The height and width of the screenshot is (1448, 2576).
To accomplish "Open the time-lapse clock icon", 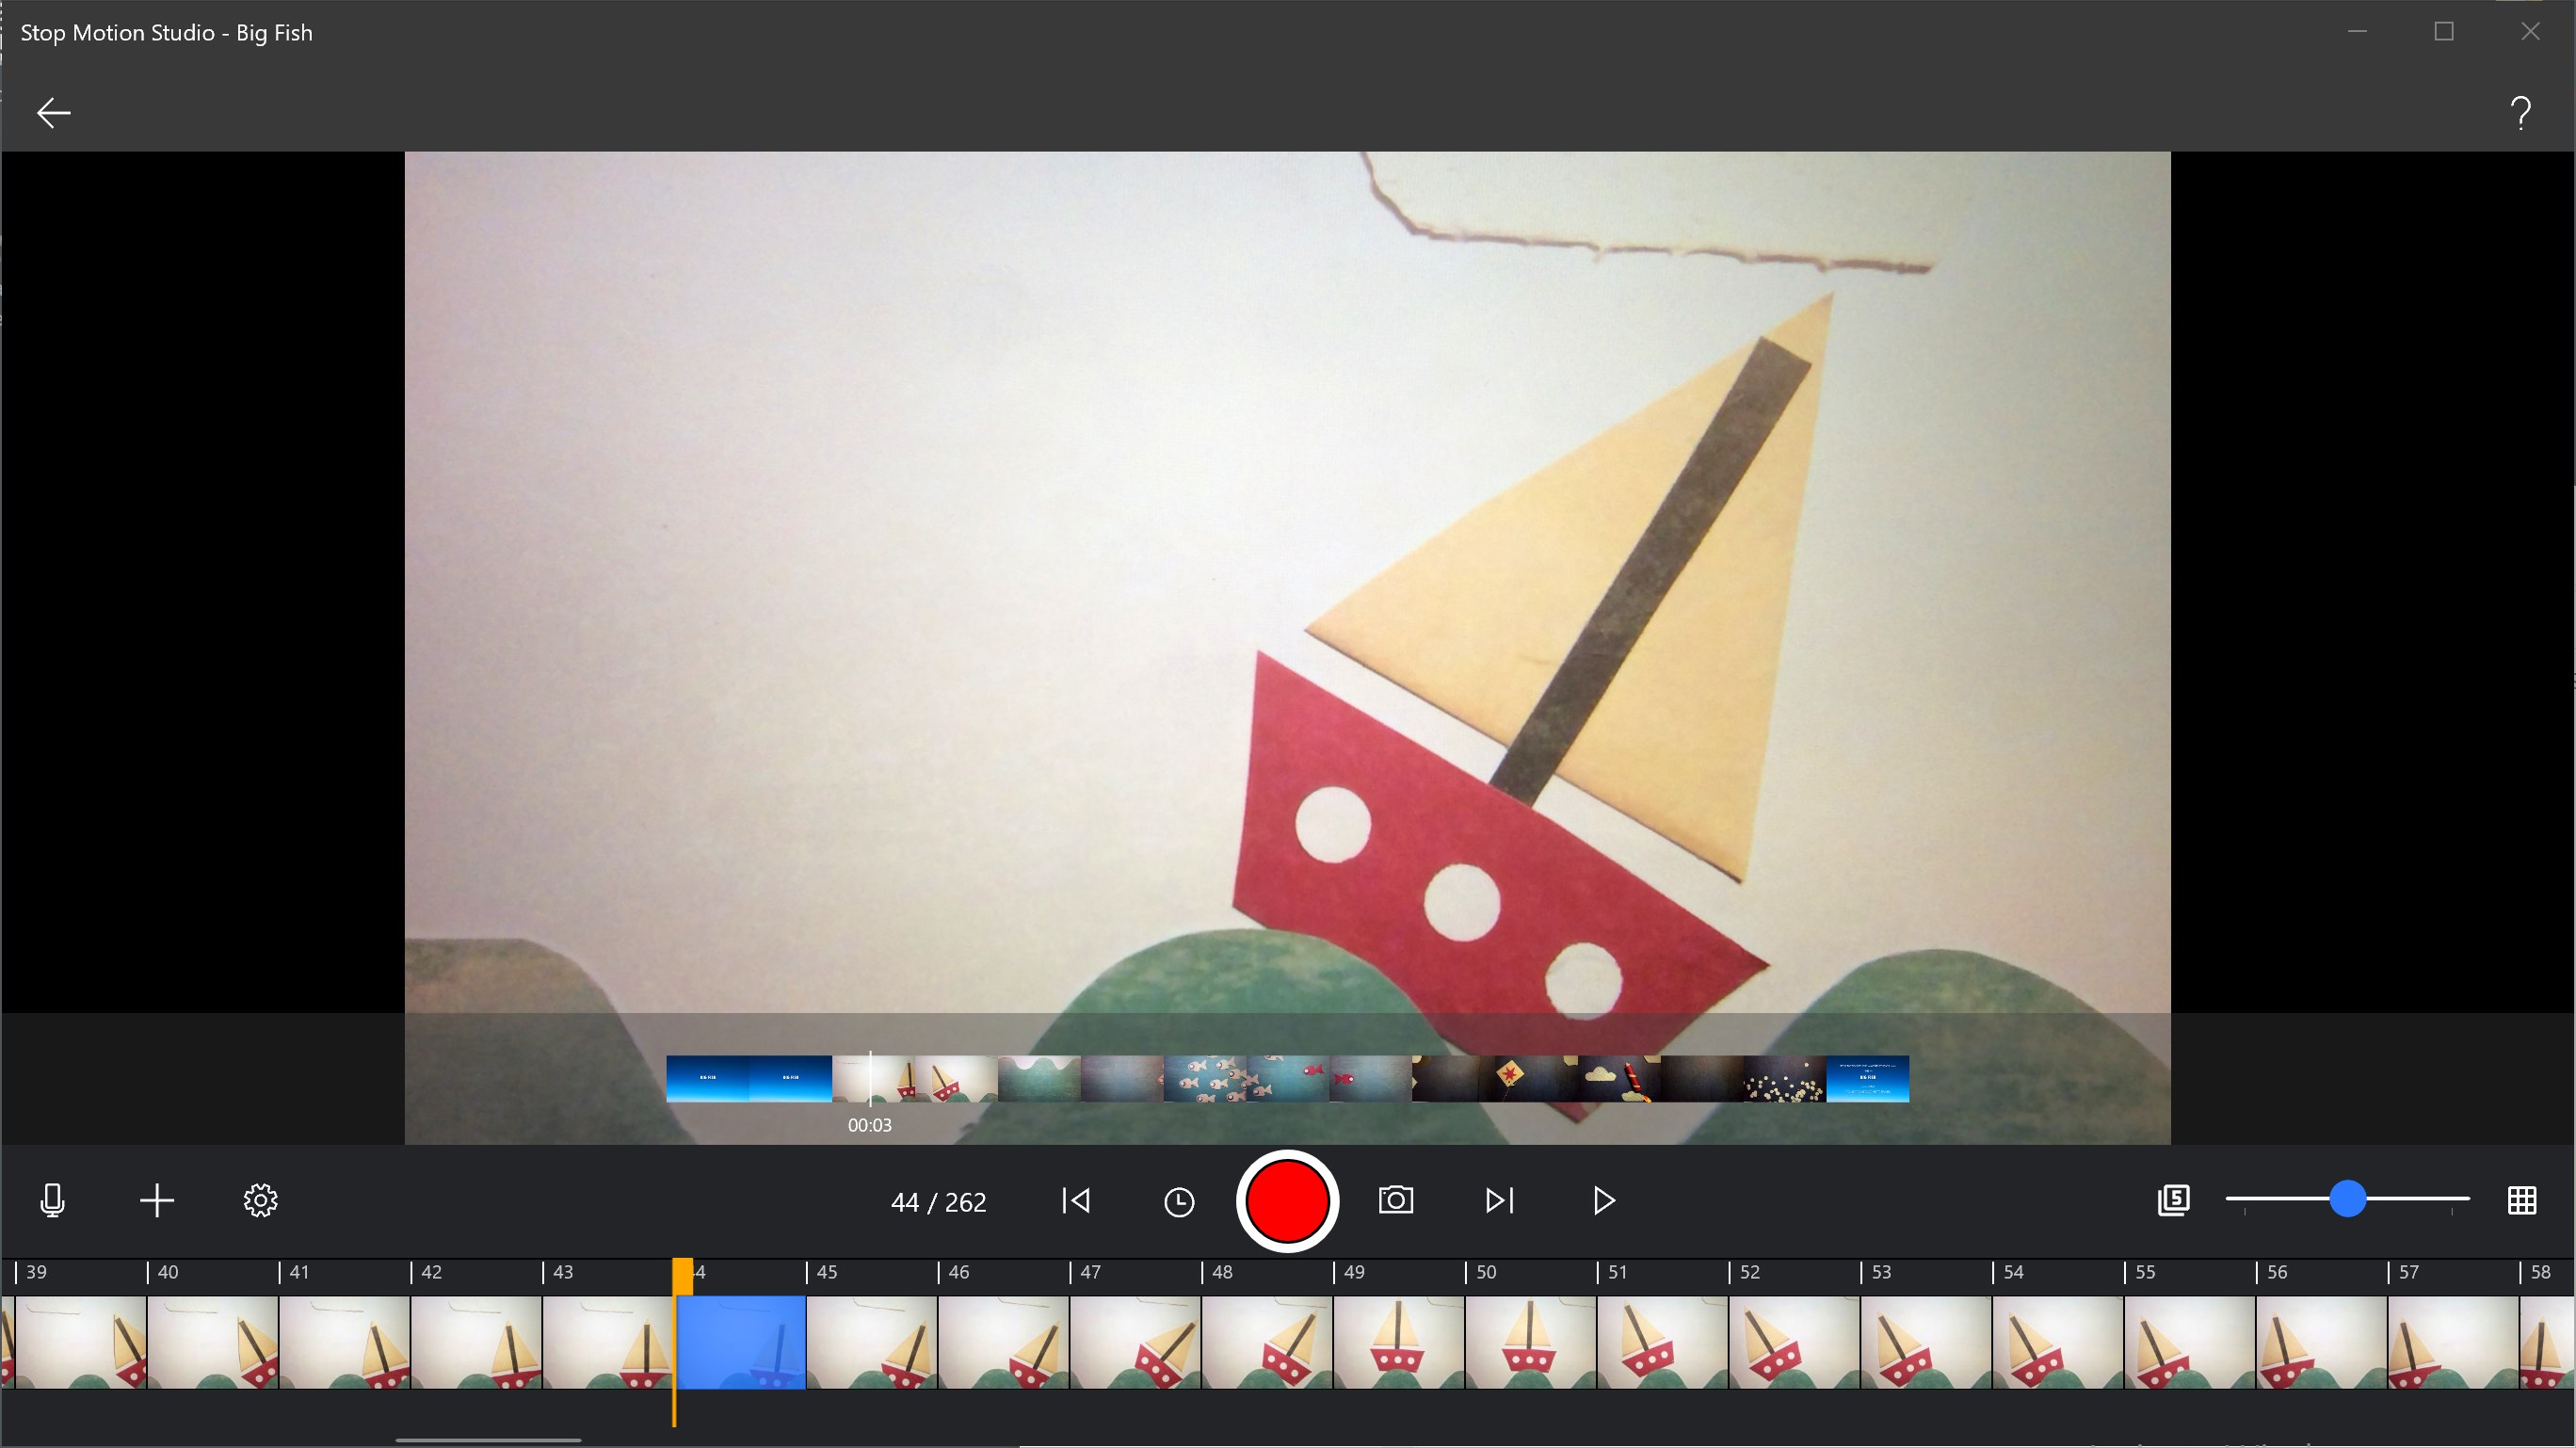I will [x=1180, y=1201].
